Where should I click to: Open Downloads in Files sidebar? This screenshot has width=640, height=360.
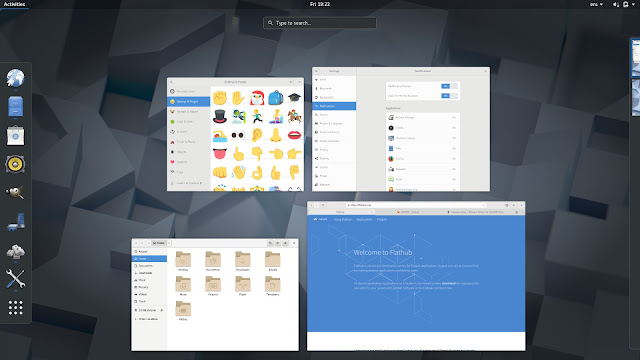click(x=149, y=273)
